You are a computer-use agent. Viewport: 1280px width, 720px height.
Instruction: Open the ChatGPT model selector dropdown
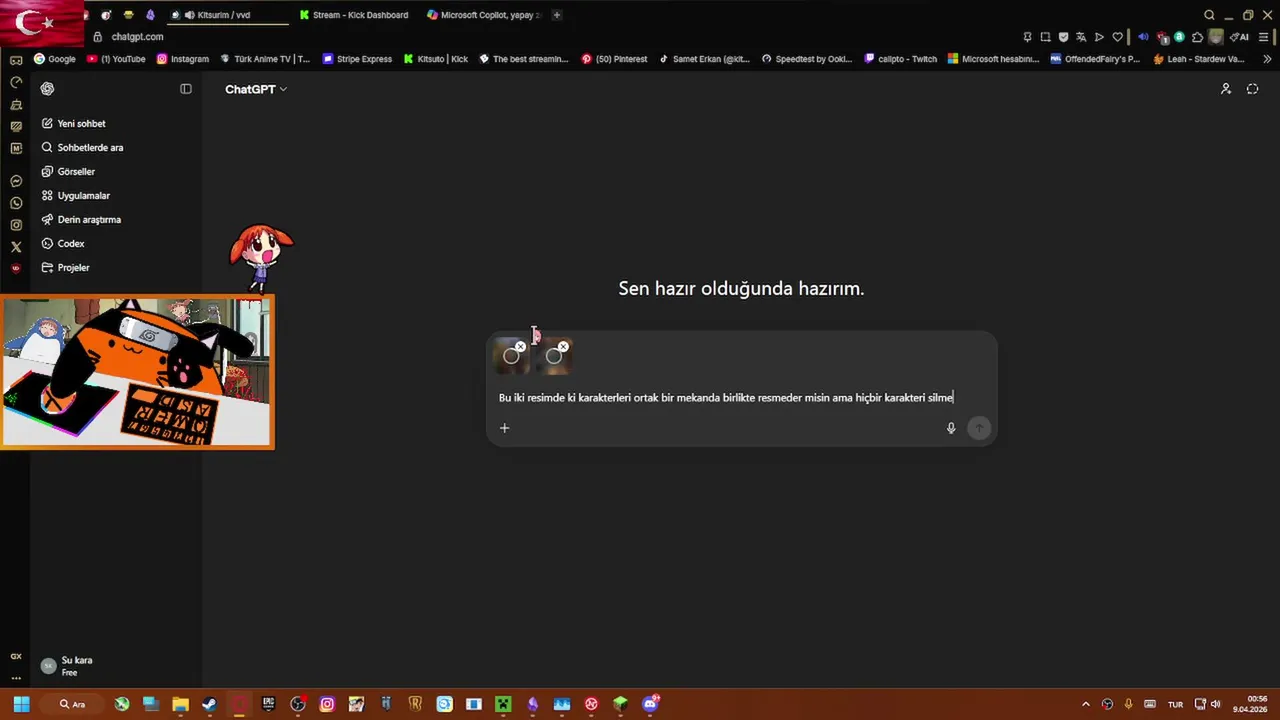tap(255, 89)
